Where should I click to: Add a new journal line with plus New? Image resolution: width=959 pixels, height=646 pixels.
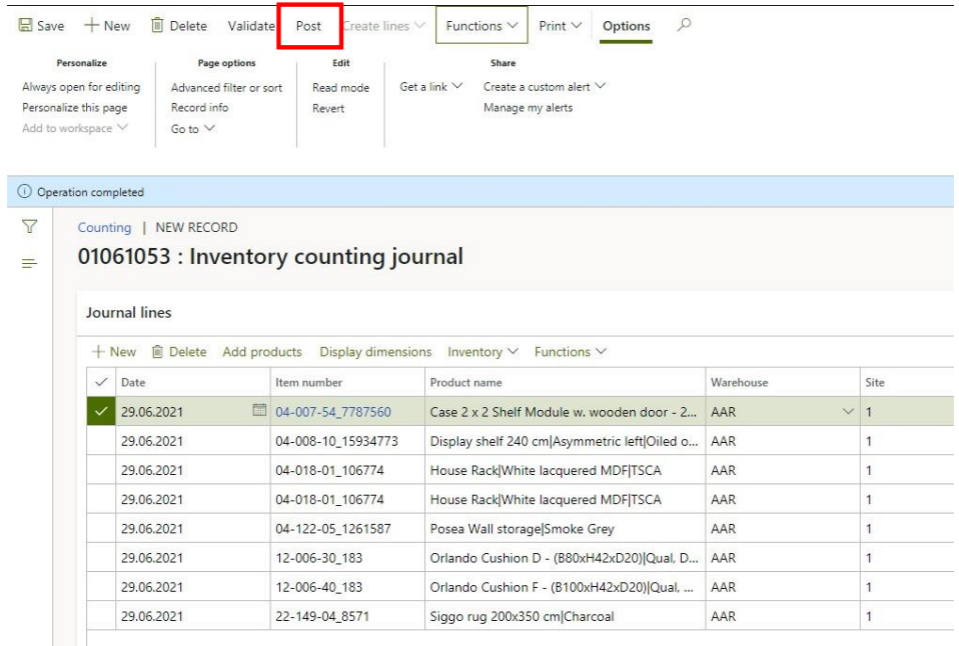113,352
